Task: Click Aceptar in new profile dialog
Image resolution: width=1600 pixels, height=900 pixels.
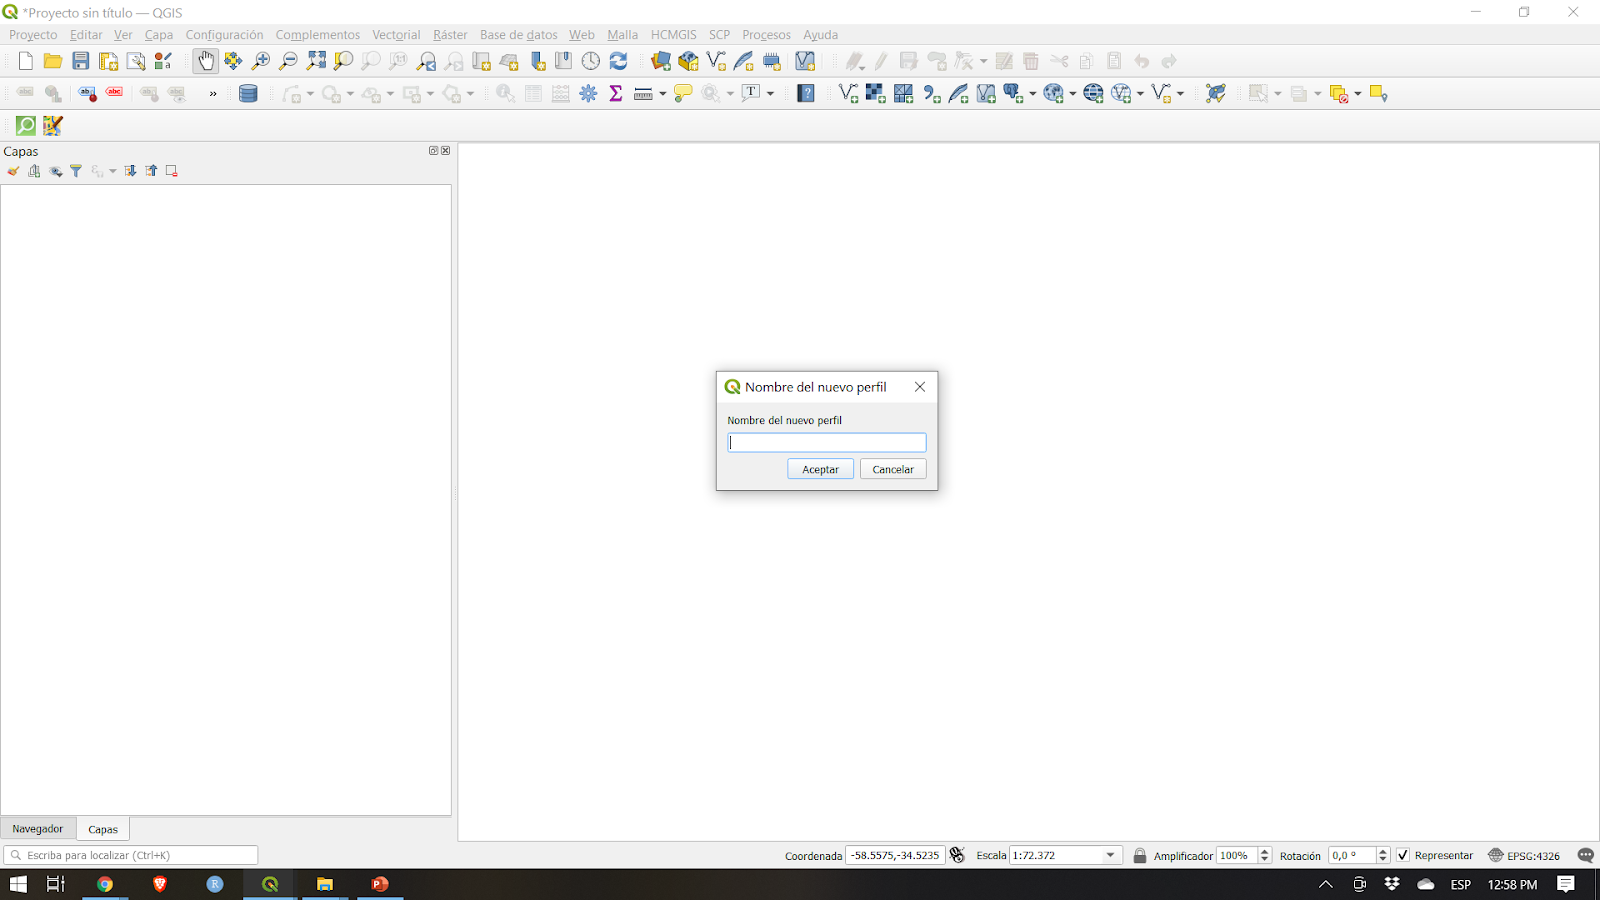Action: pyautogui.click(x=820, y=469)
